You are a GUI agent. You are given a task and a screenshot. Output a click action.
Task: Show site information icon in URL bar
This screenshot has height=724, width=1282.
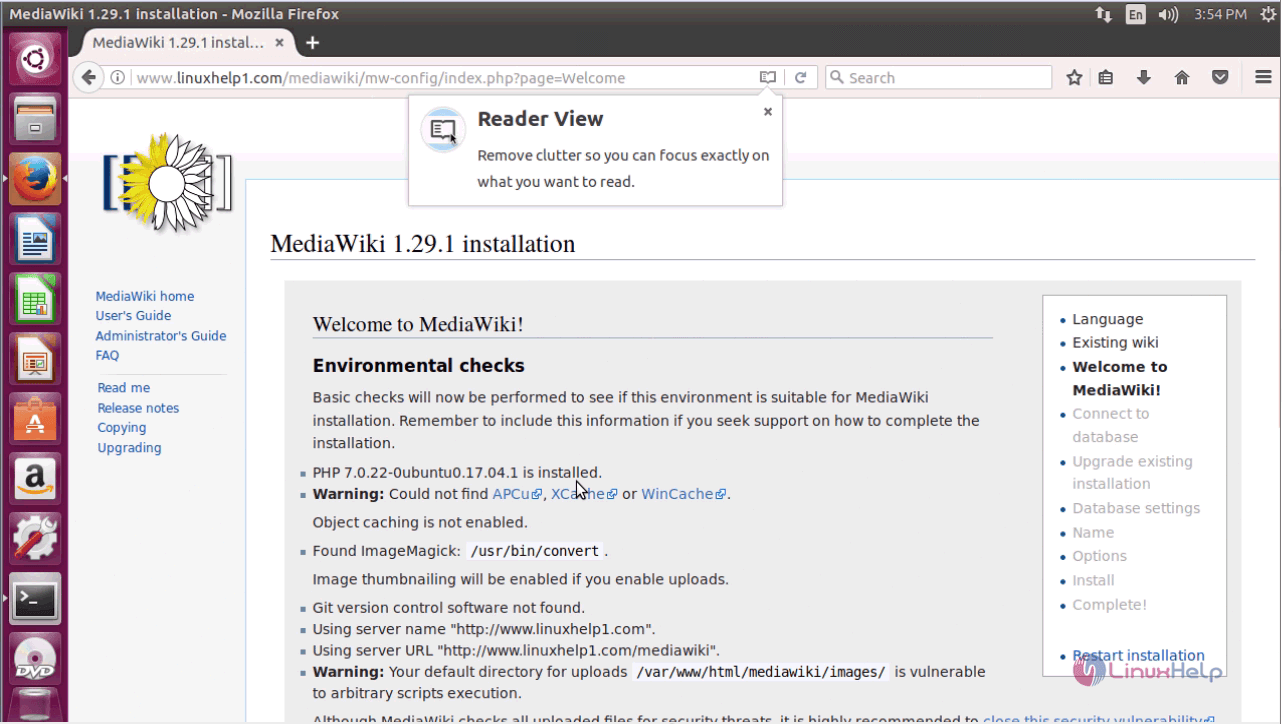point(118,77)
